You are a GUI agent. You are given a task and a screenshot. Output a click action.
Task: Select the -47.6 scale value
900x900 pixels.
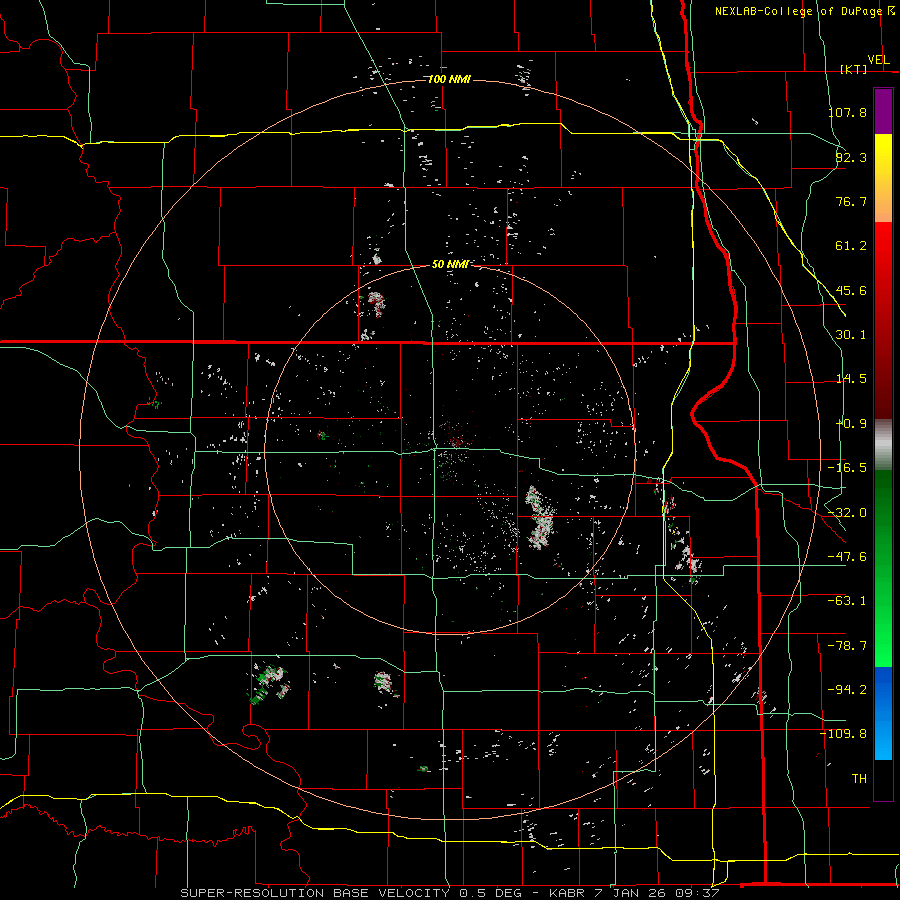click(847, 557)
